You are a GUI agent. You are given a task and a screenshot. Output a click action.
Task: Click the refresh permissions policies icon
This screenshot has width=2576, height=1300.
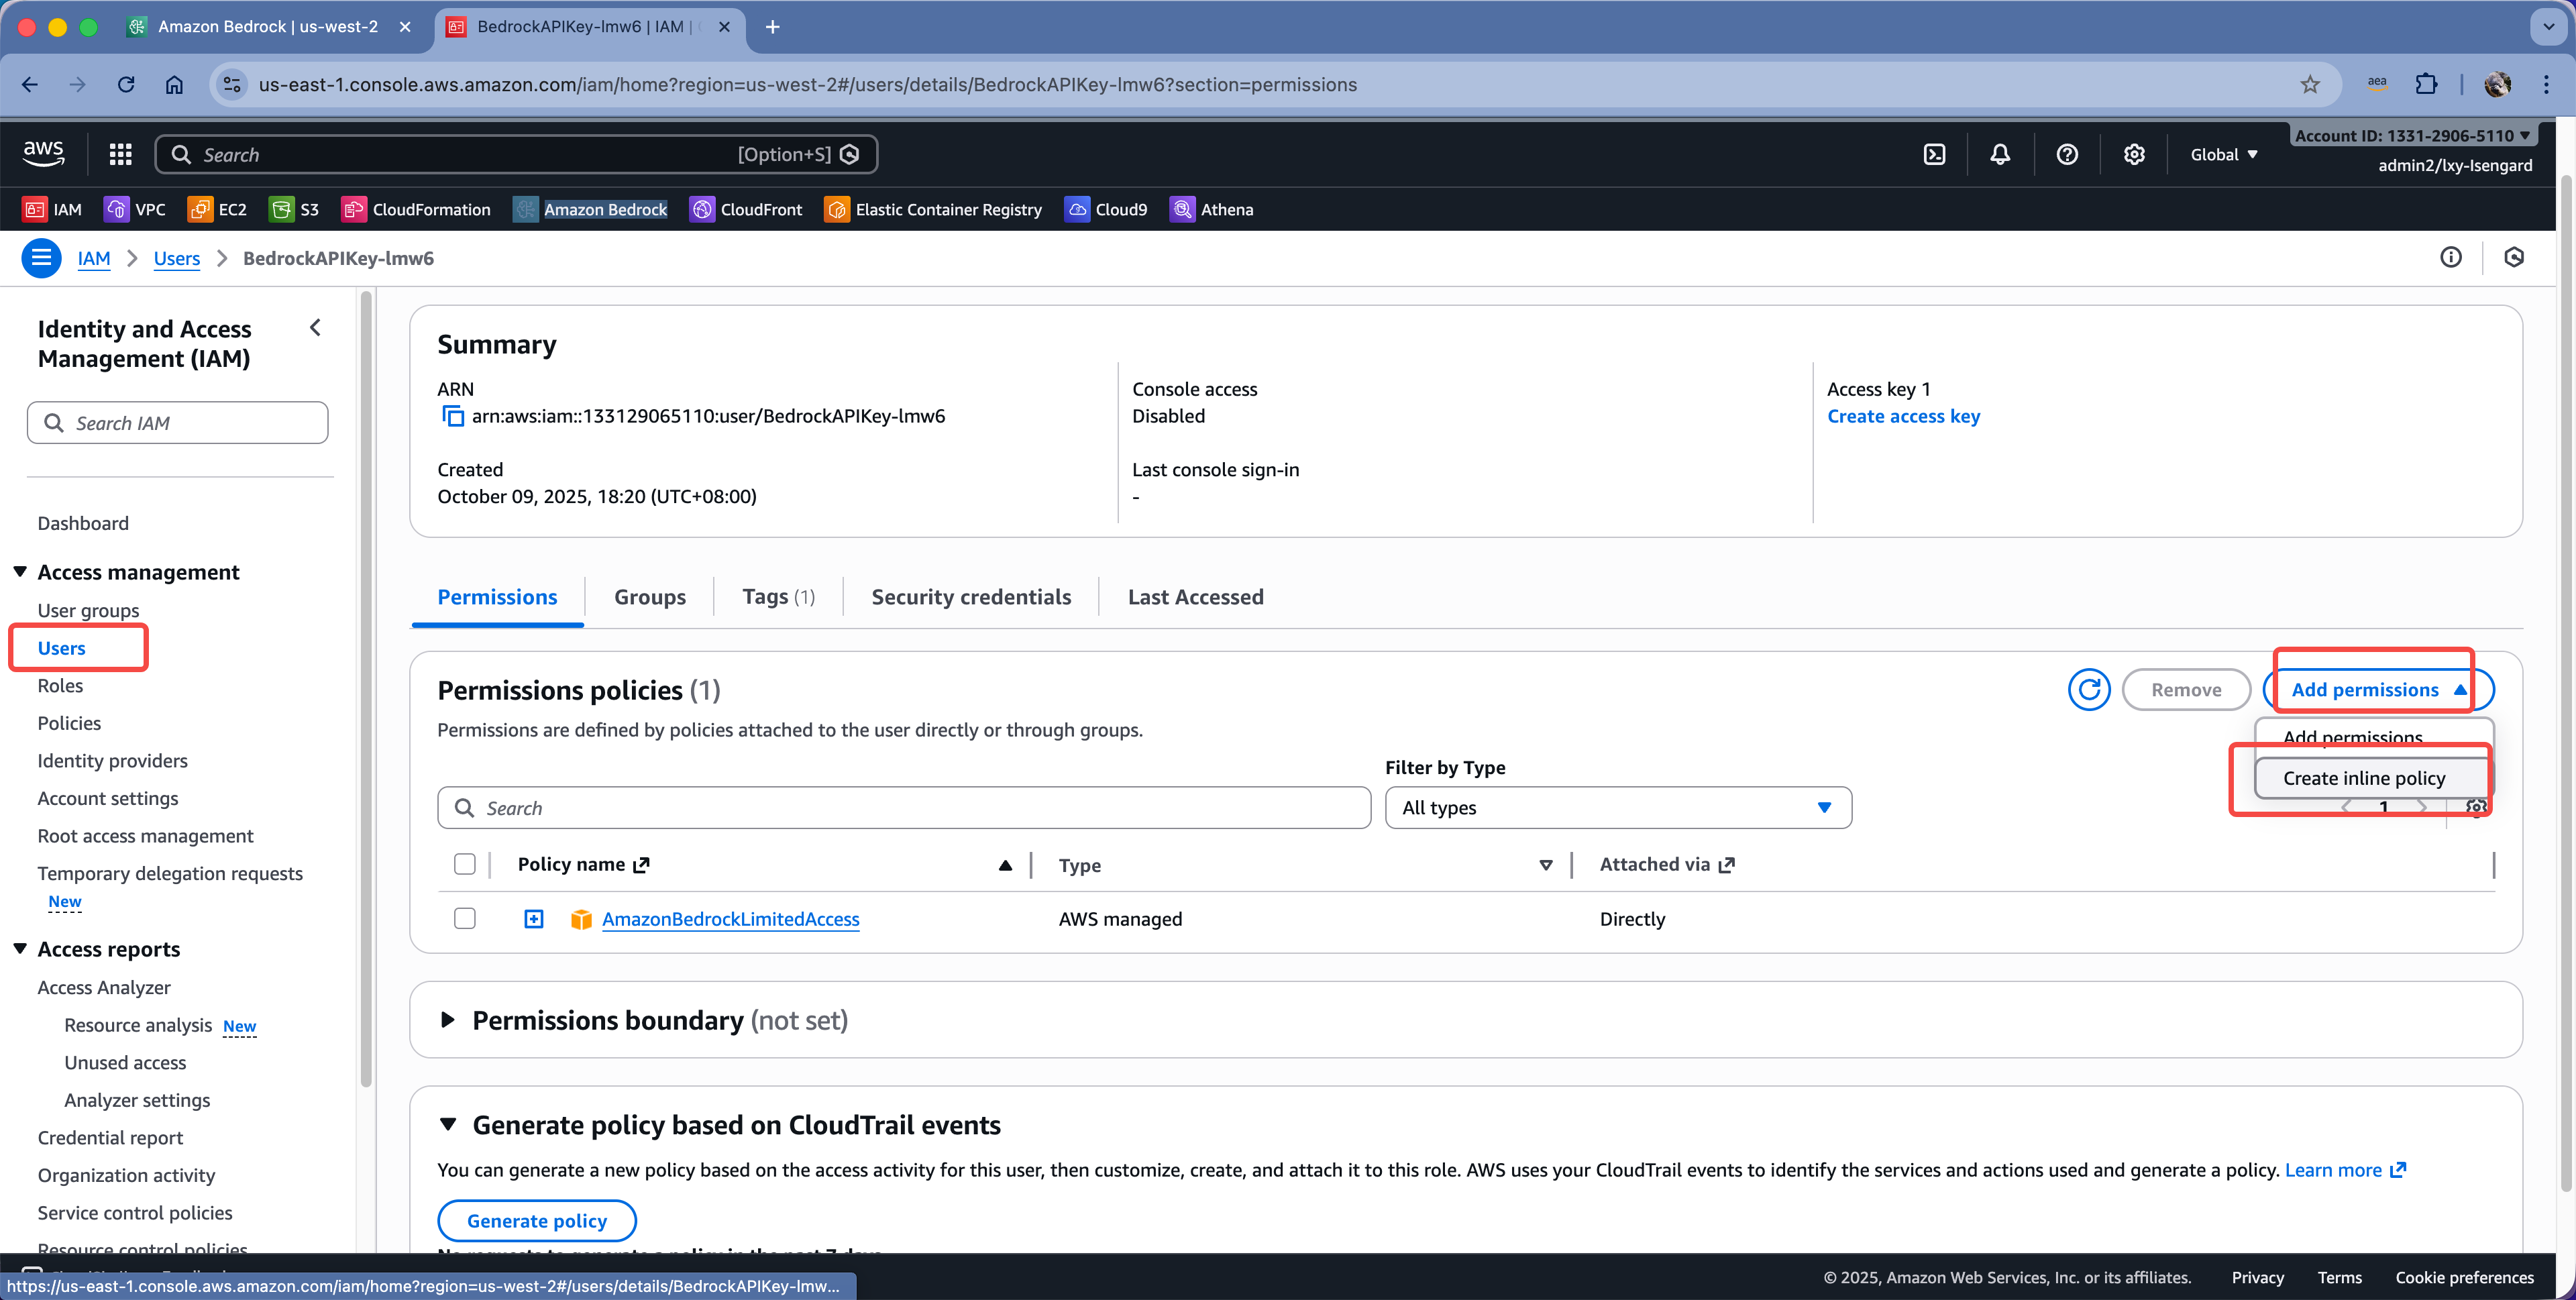[2088, 689]
